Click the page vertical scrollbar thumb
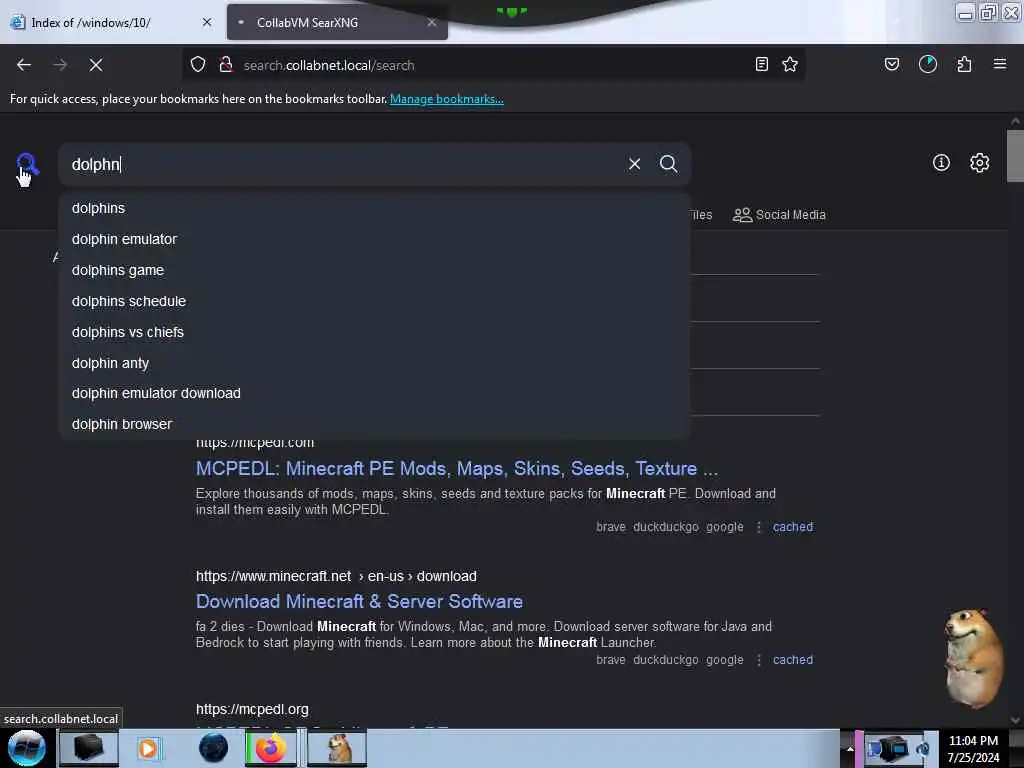This screenshot has width=1024, height=768. (1015, 155)
